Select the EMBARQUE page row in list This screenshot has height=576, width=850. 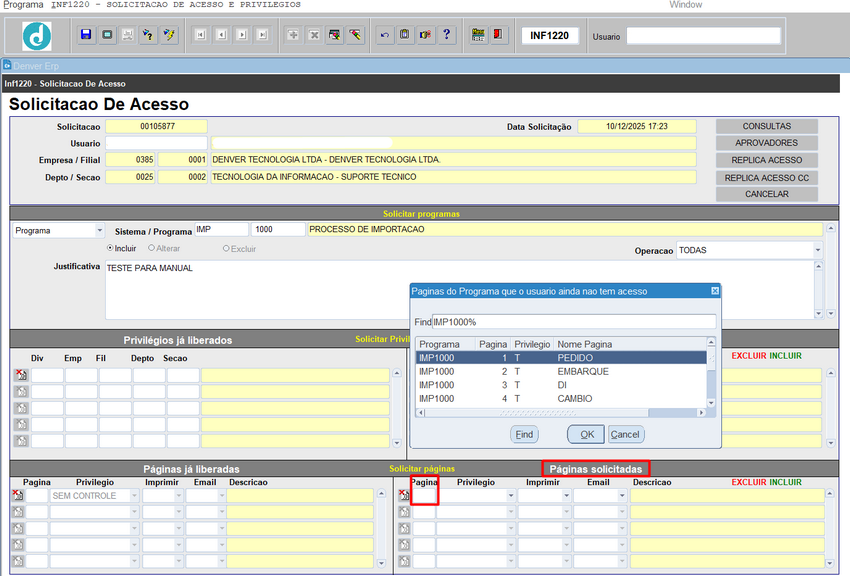click(x=560, y=371)
